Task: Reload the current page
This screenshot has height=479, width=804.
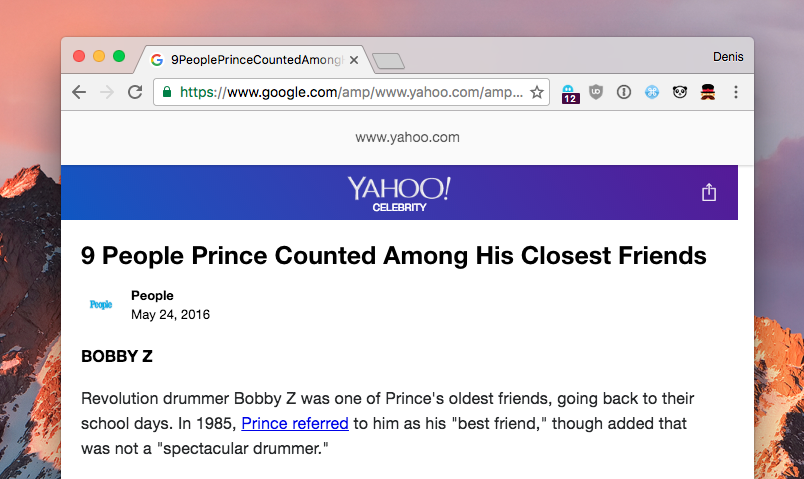Action: pyautogui.click(x=135, y=92)
